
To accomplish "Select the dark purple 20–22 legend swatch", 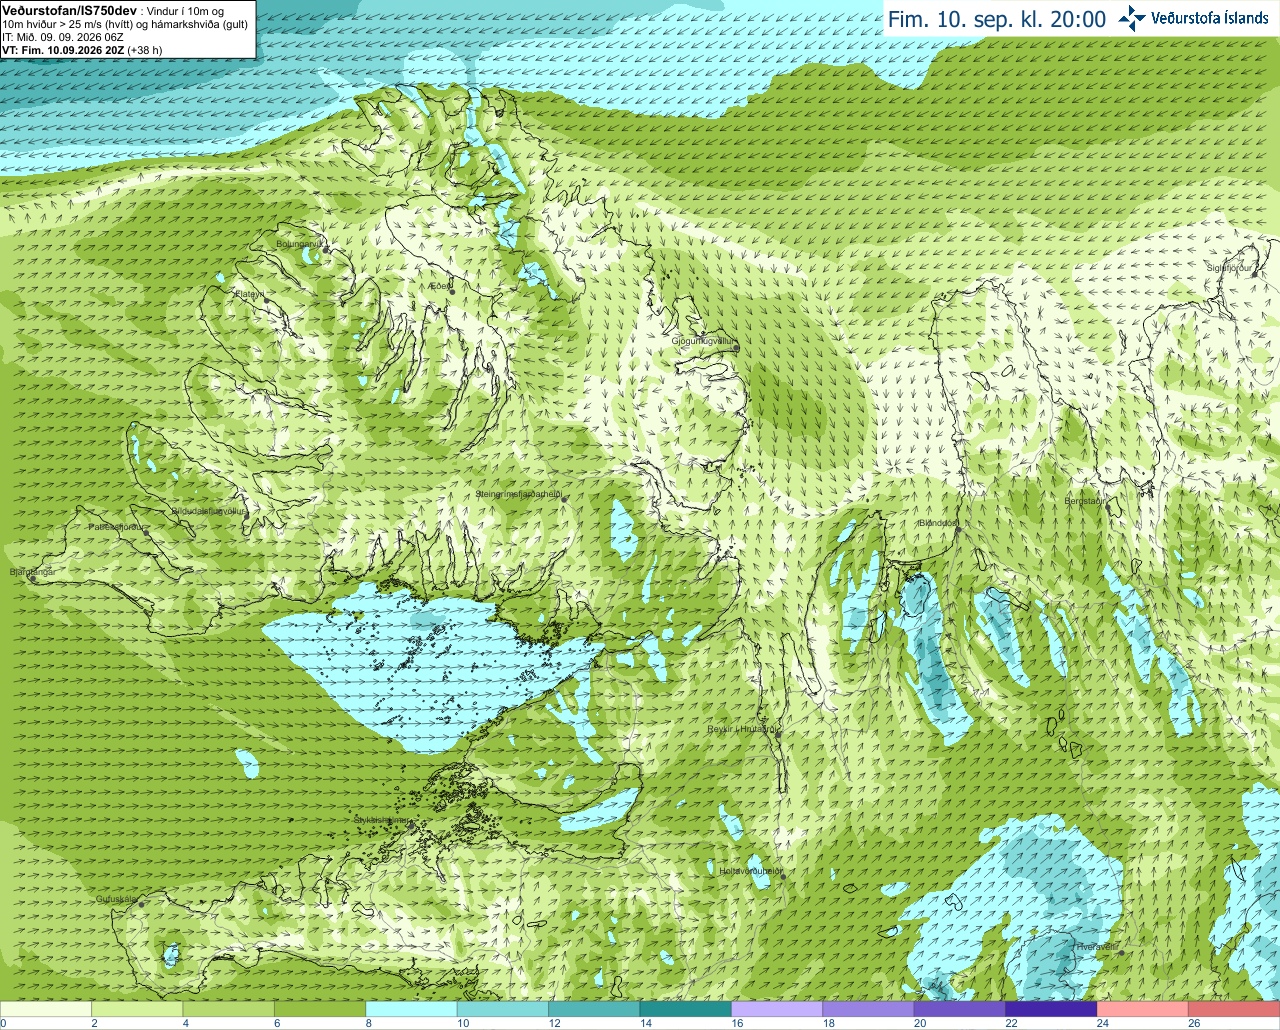I will tap(959, 1009).
